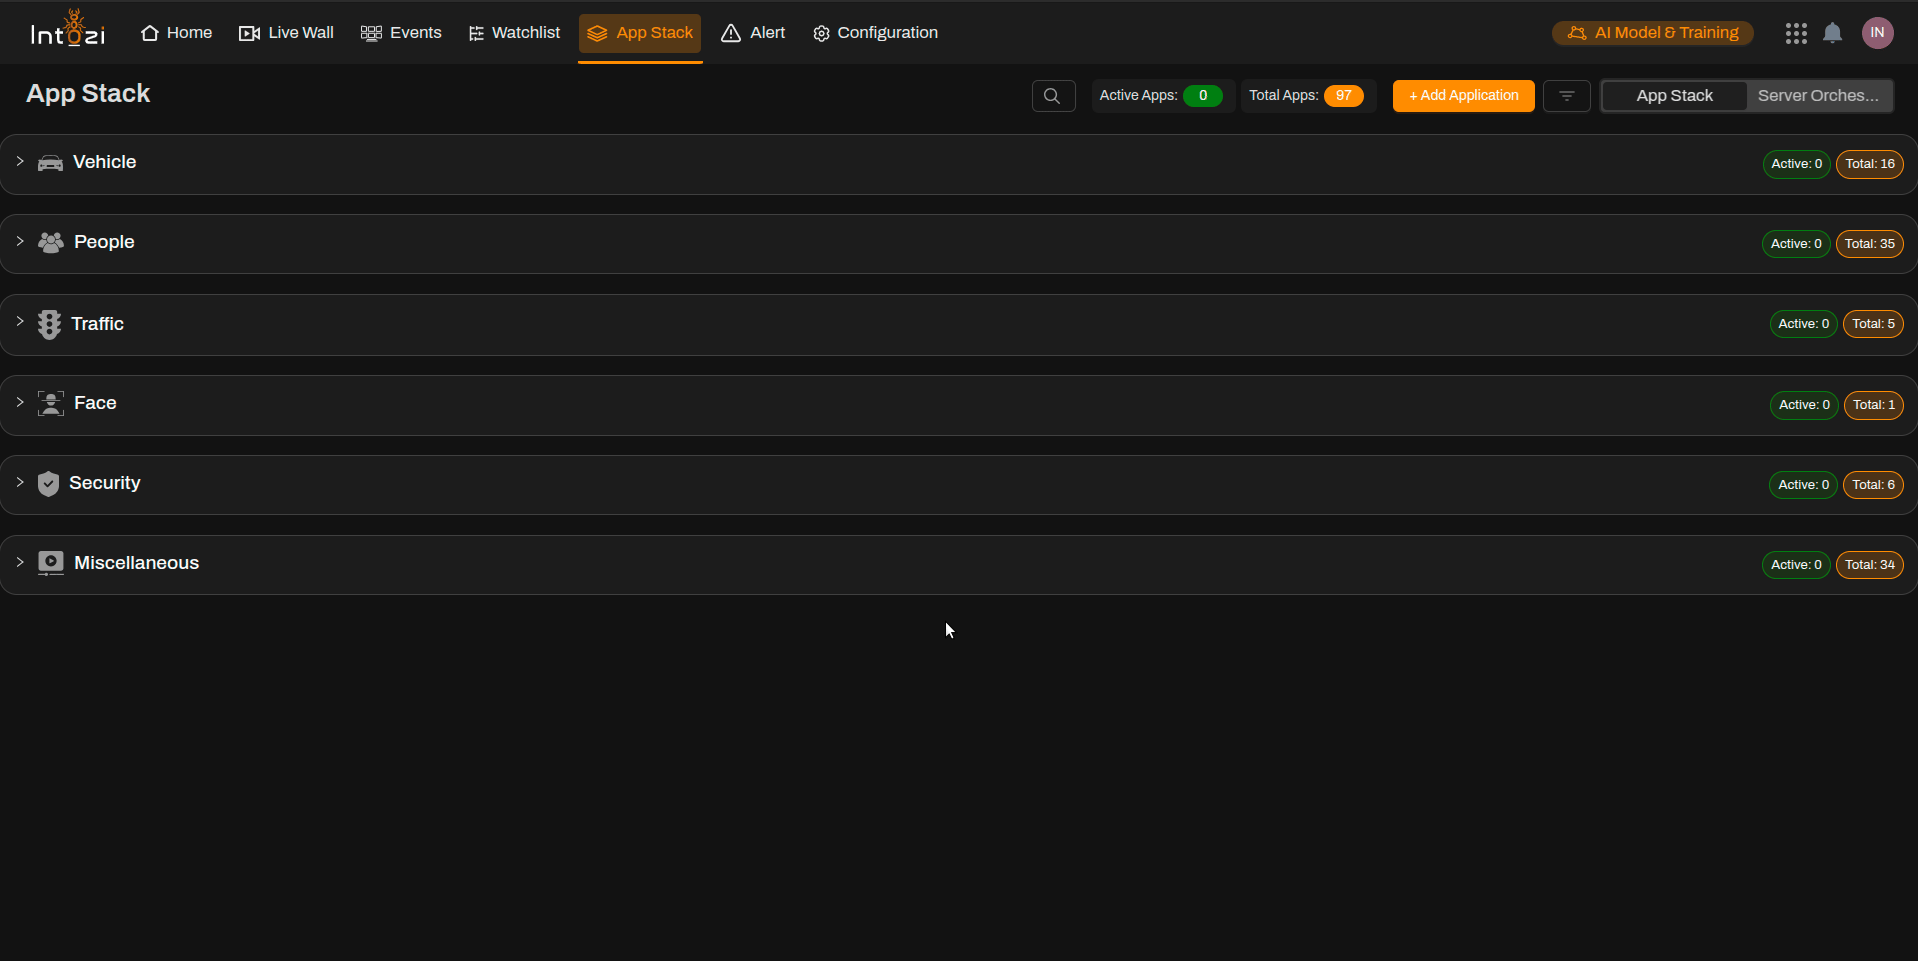Click the Traffic light icon
1918x961 pixels.
[x=49, y=324]
